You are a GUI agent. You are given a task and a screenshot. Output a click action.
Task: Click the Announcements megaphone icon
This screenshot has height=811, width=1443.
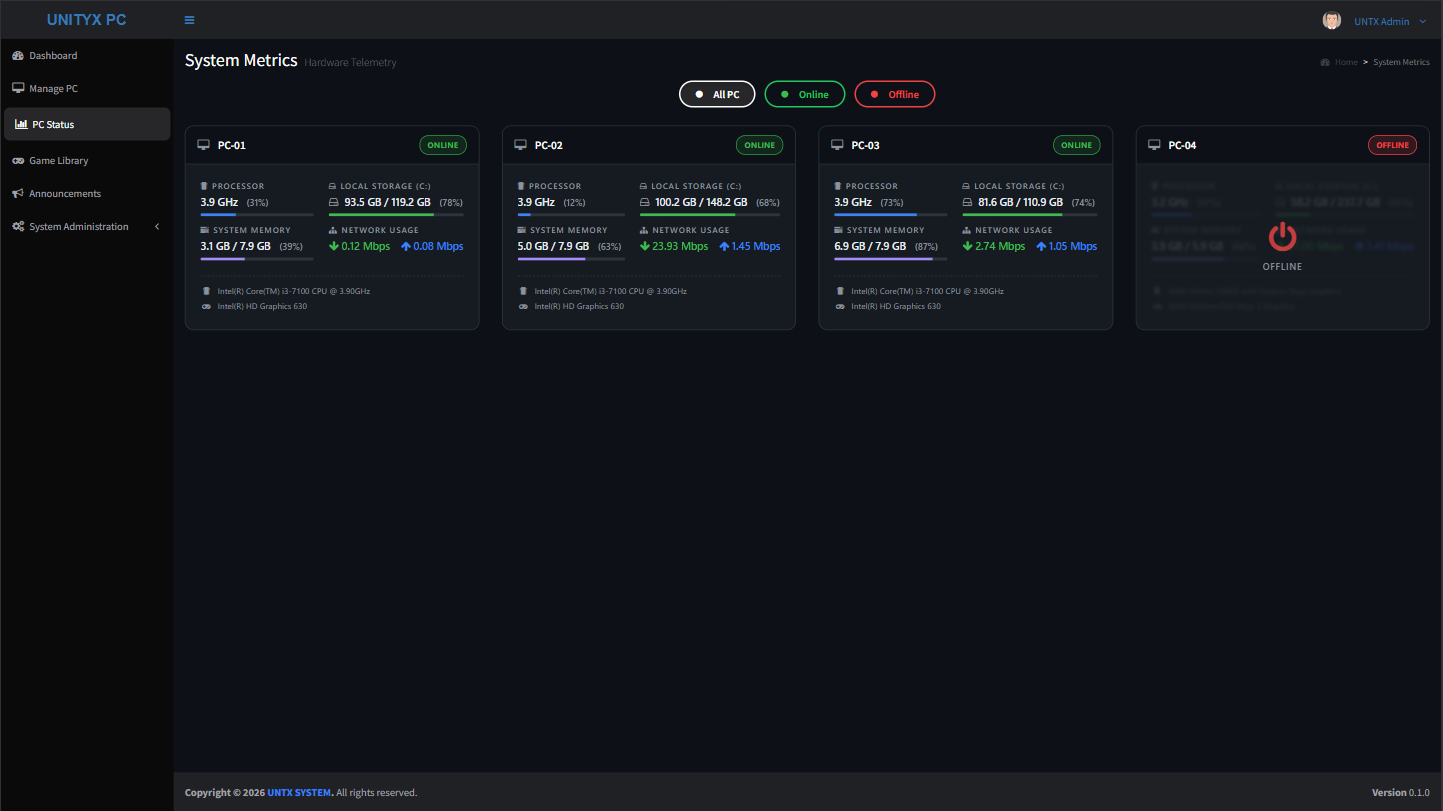(x=18, y=193)
